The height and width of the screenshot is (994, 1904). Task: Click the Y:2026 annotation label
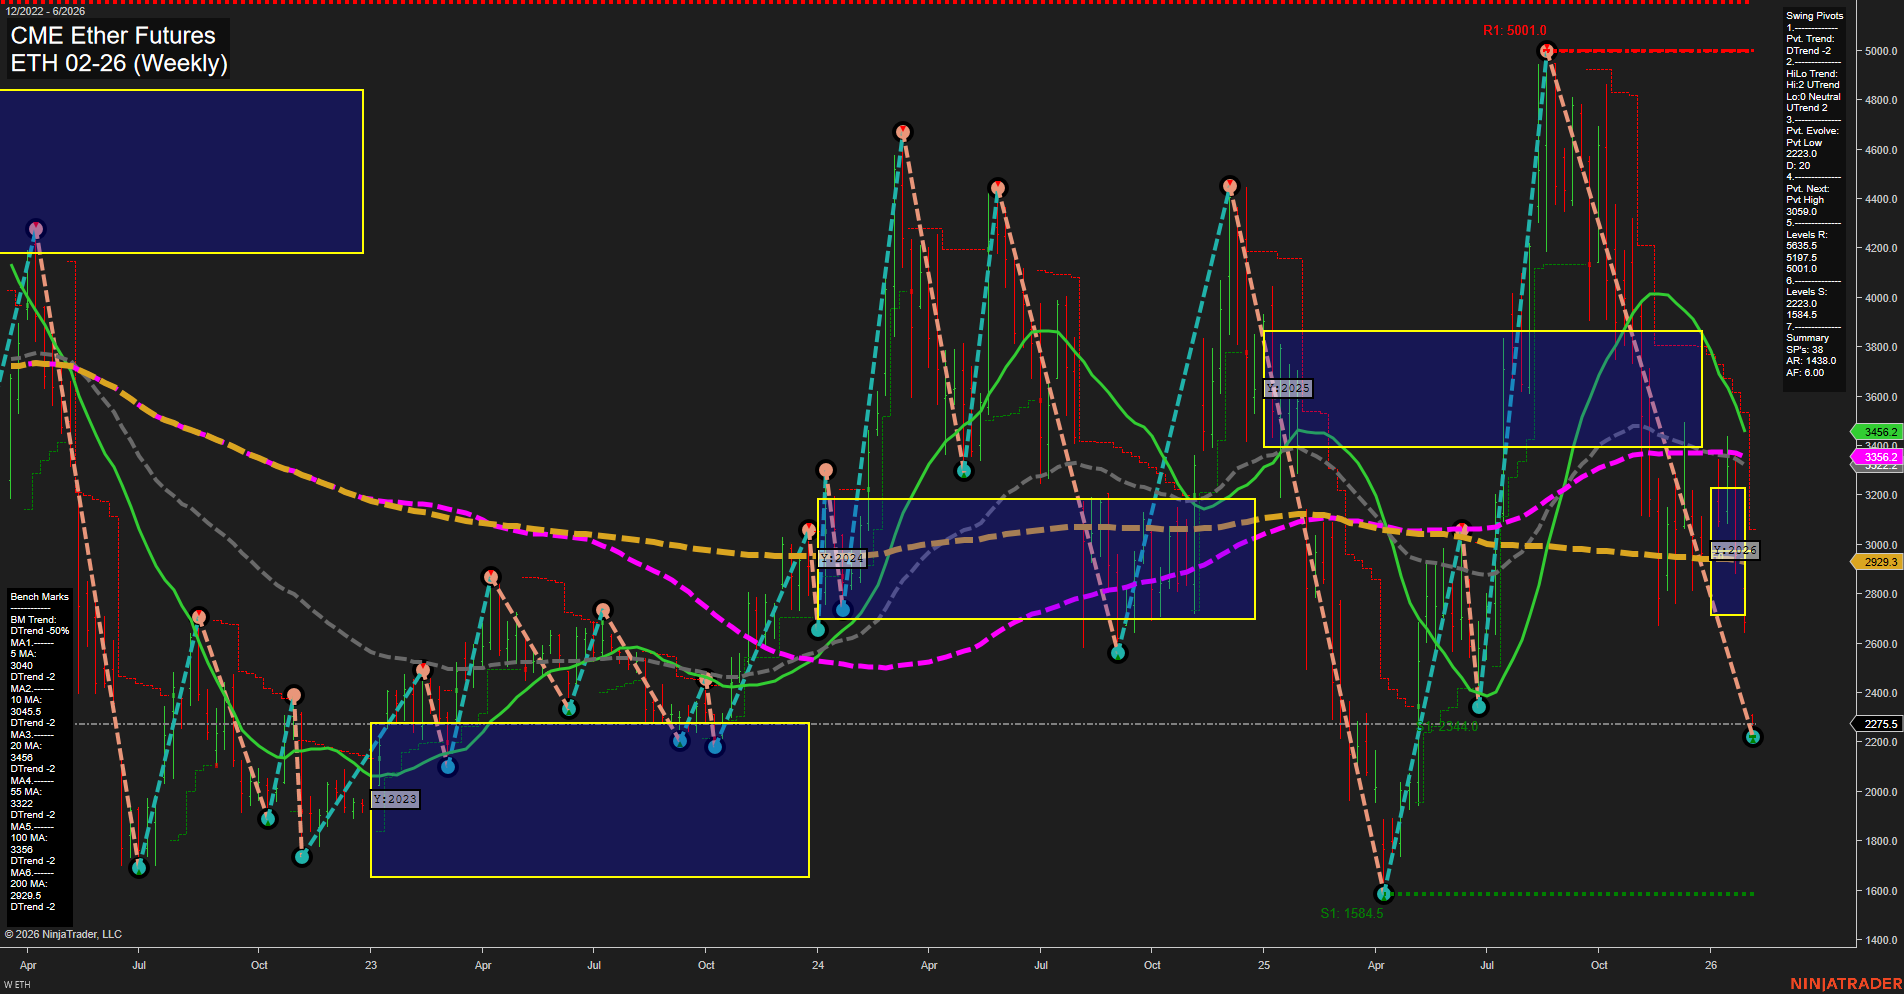coord(1734,549)
